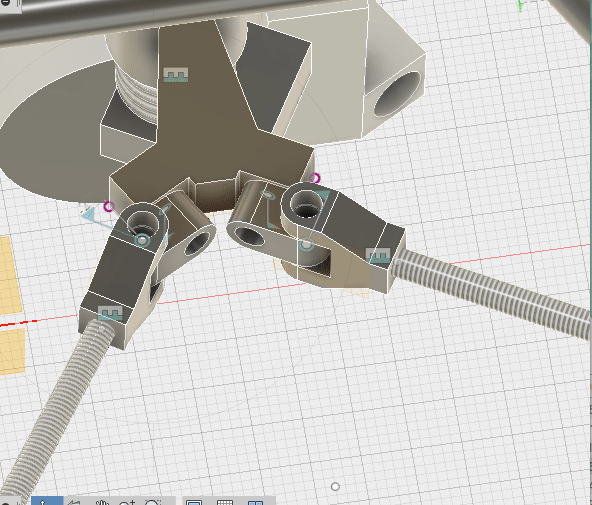Select the magenta sketch point near the left clevis
Image resolution: width=592 pixels, height=505 pixels.
click(109, 206)
